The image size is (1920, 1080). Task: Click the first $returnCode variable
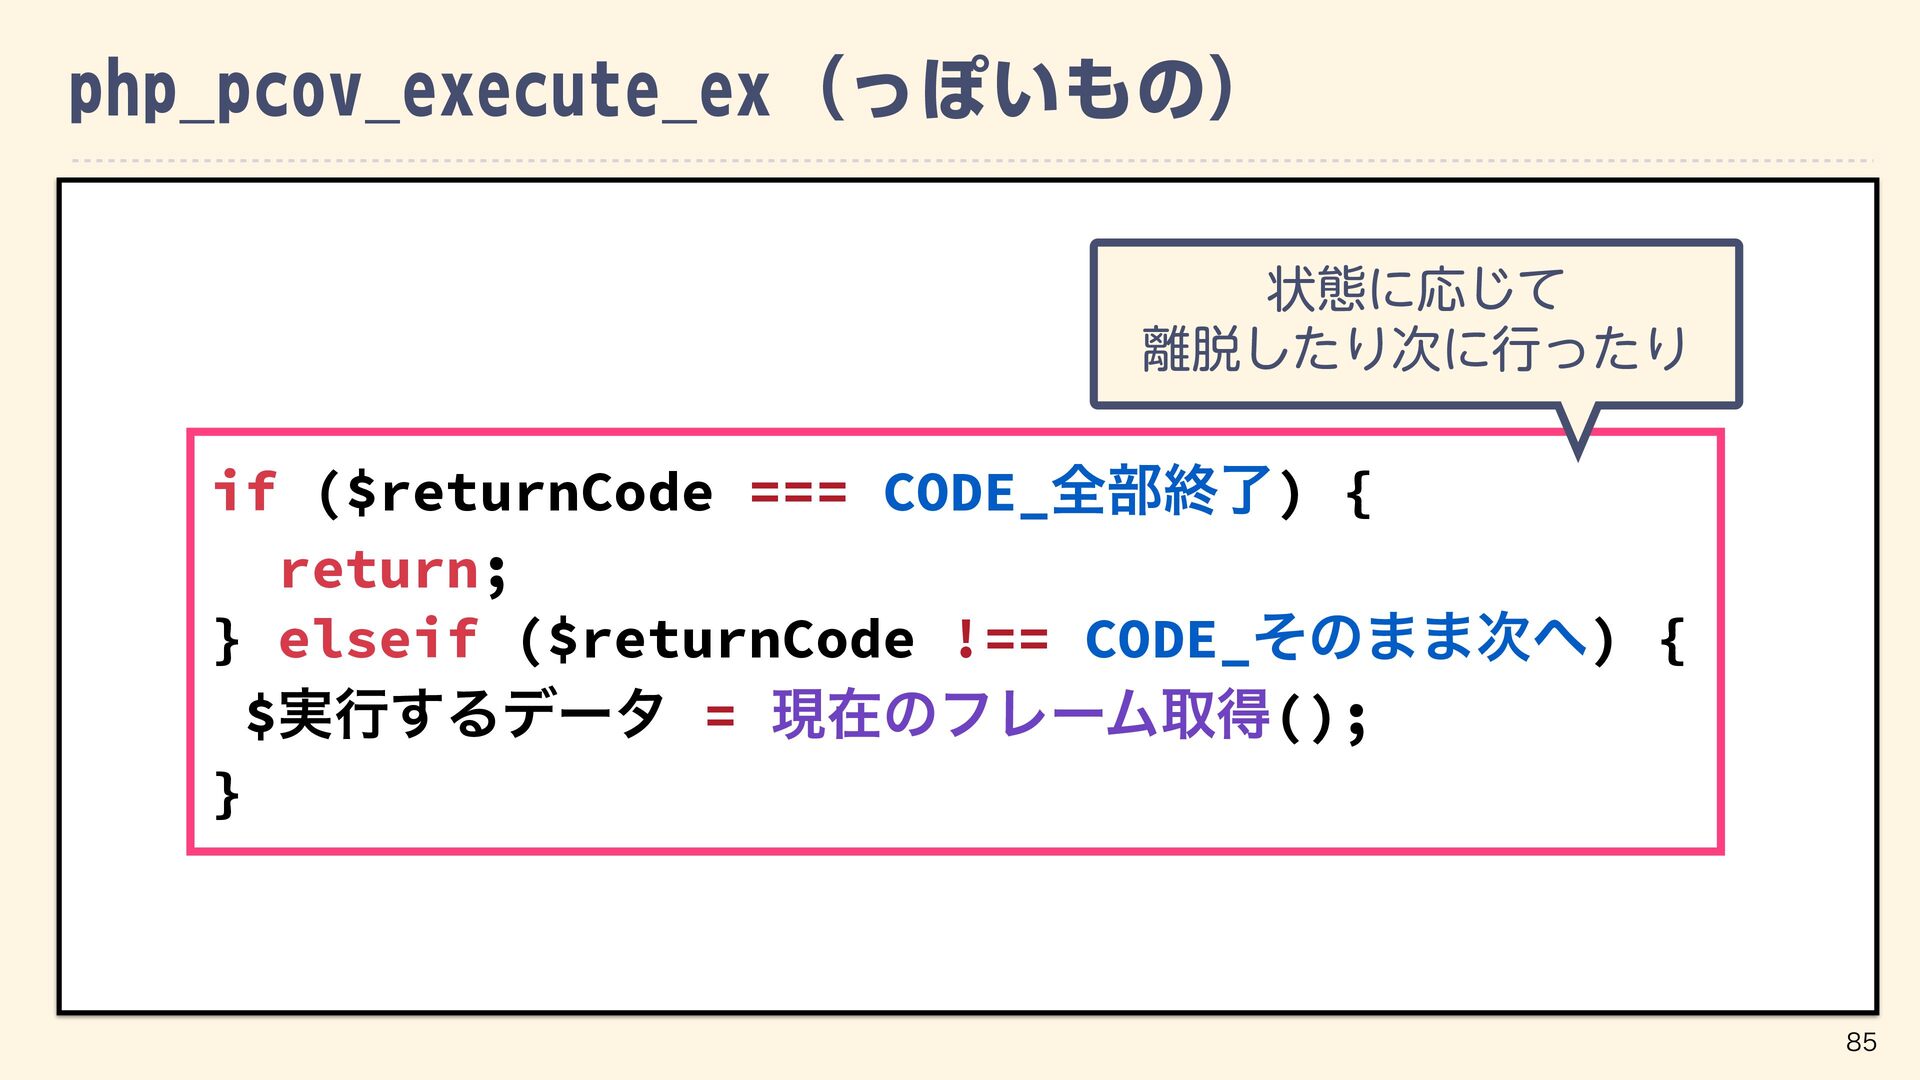tap(529, 492)
